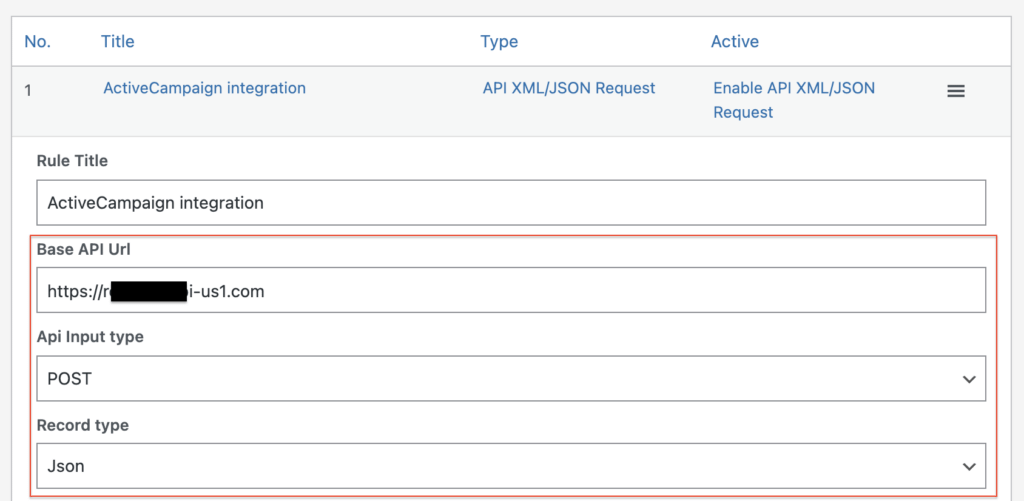Click the Record type label
This screenshot has width=1024, height=501.
pyautogui.click(x=83, y=425)
